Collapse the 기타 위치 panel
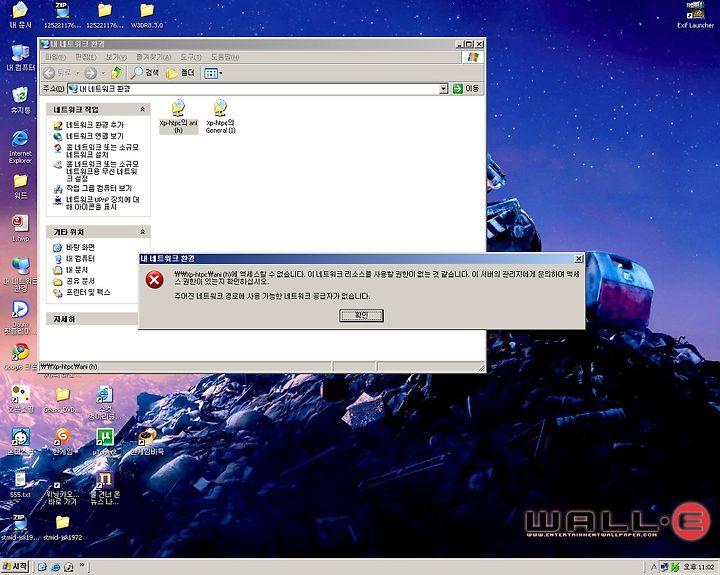This screenshot has height=575, width=720. (x=142, y=232)
